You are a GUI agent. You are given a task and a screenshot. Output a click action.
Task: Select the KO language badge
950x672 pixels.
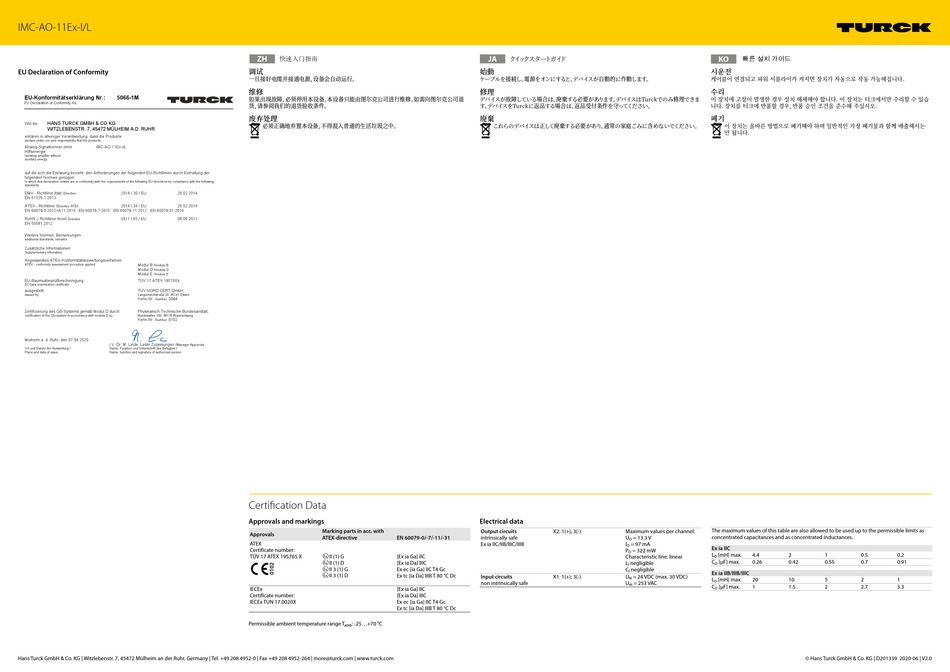click(x=723, y=59)
